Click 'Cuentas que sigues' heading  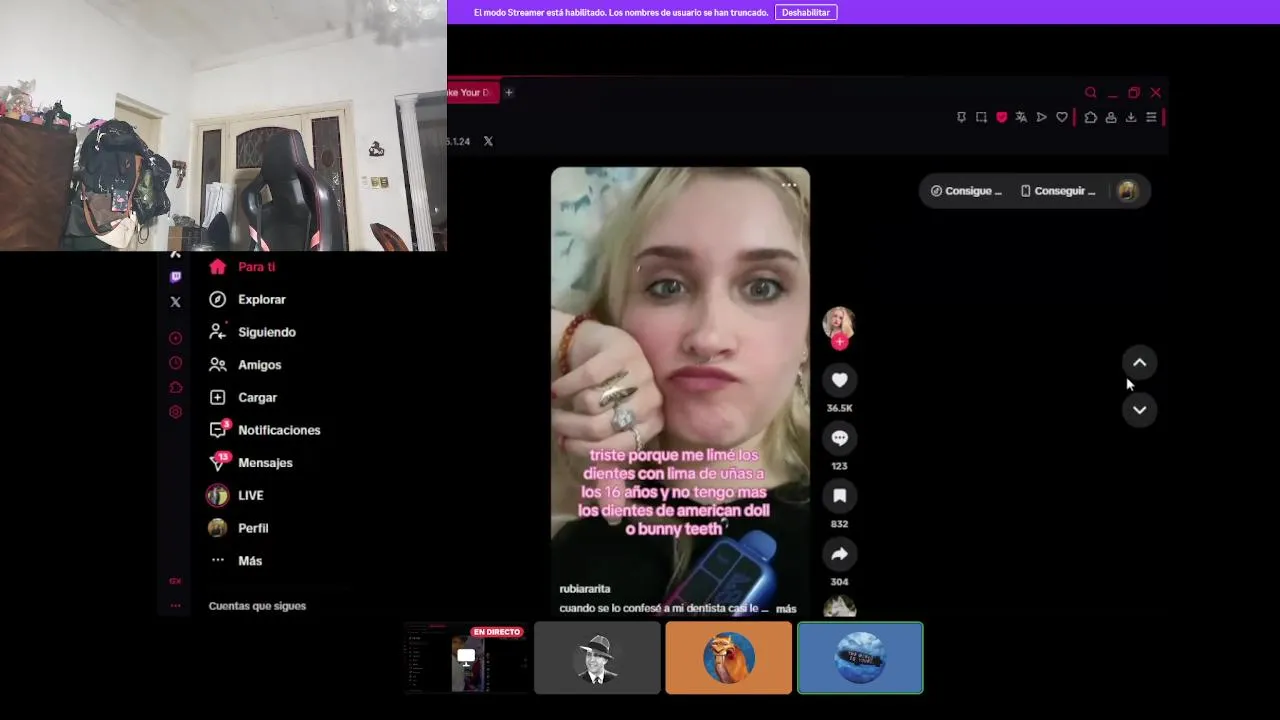click(x=257, y=606)
